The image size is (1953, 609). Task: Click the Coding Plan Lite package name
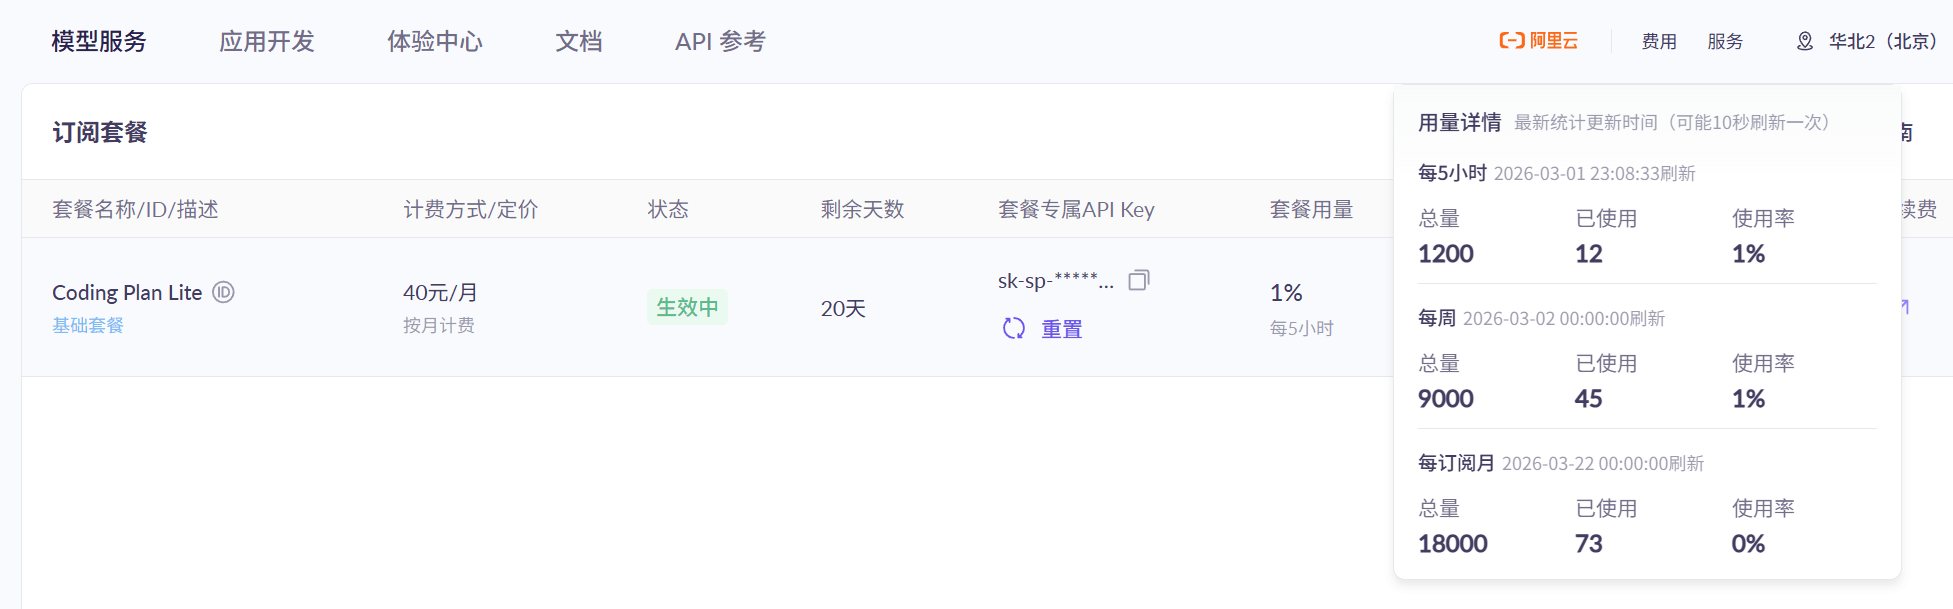click(127, 292)
